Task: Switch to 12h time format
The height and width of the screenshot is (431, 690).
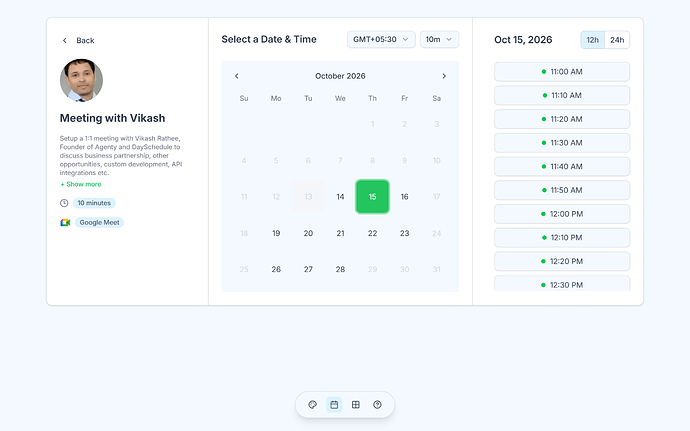Action: pyautogui.click(x=593, y=40)
